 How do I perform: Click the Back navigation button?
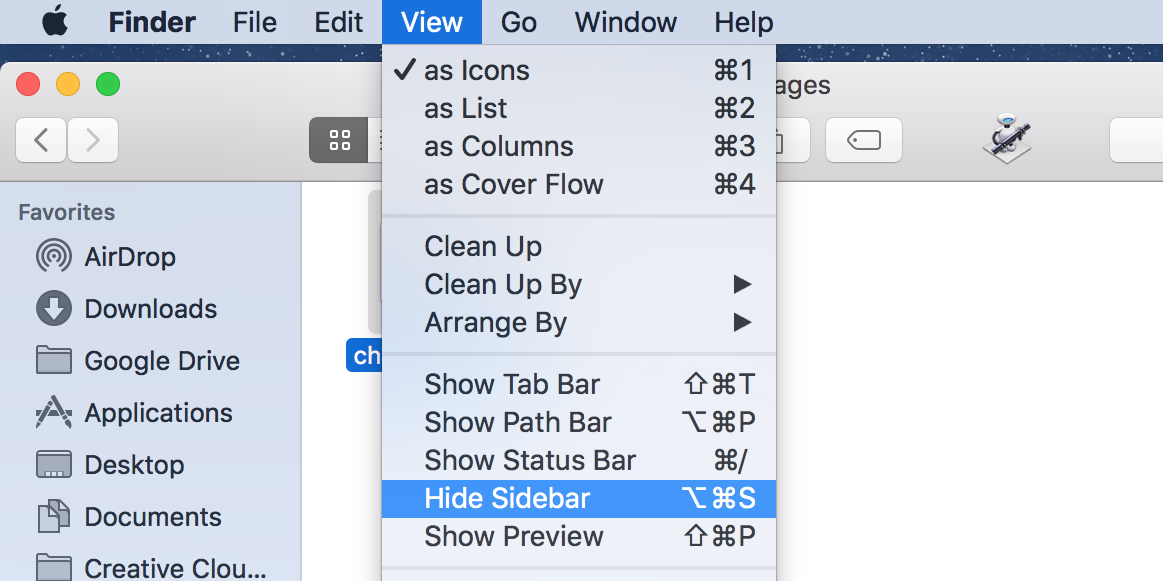(41, 140)
